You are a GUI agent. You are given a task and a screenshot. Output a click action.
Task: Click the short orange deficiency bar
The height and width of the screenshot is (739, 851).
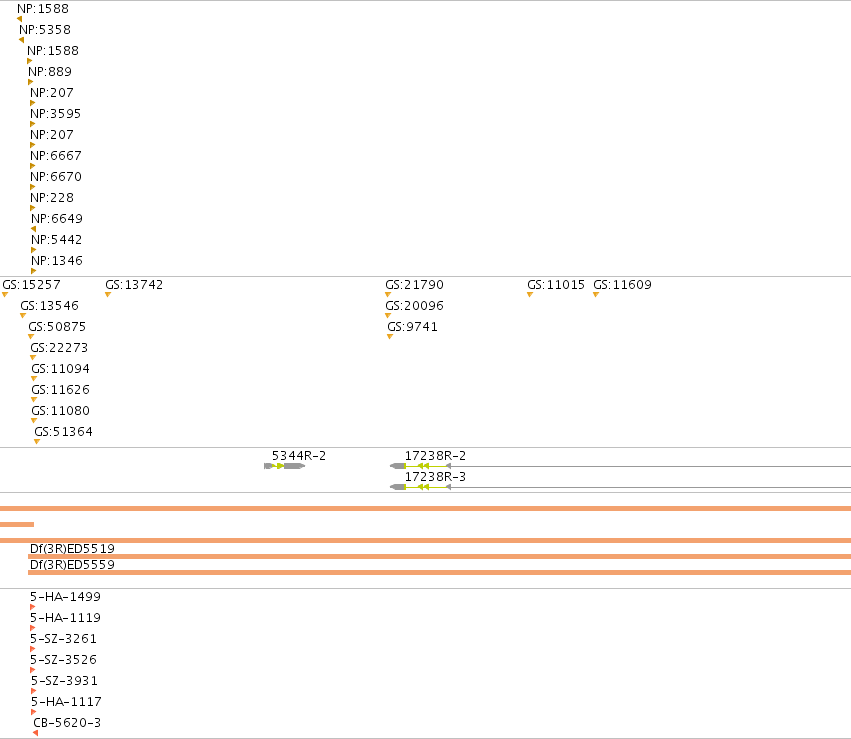click(17, 525)
